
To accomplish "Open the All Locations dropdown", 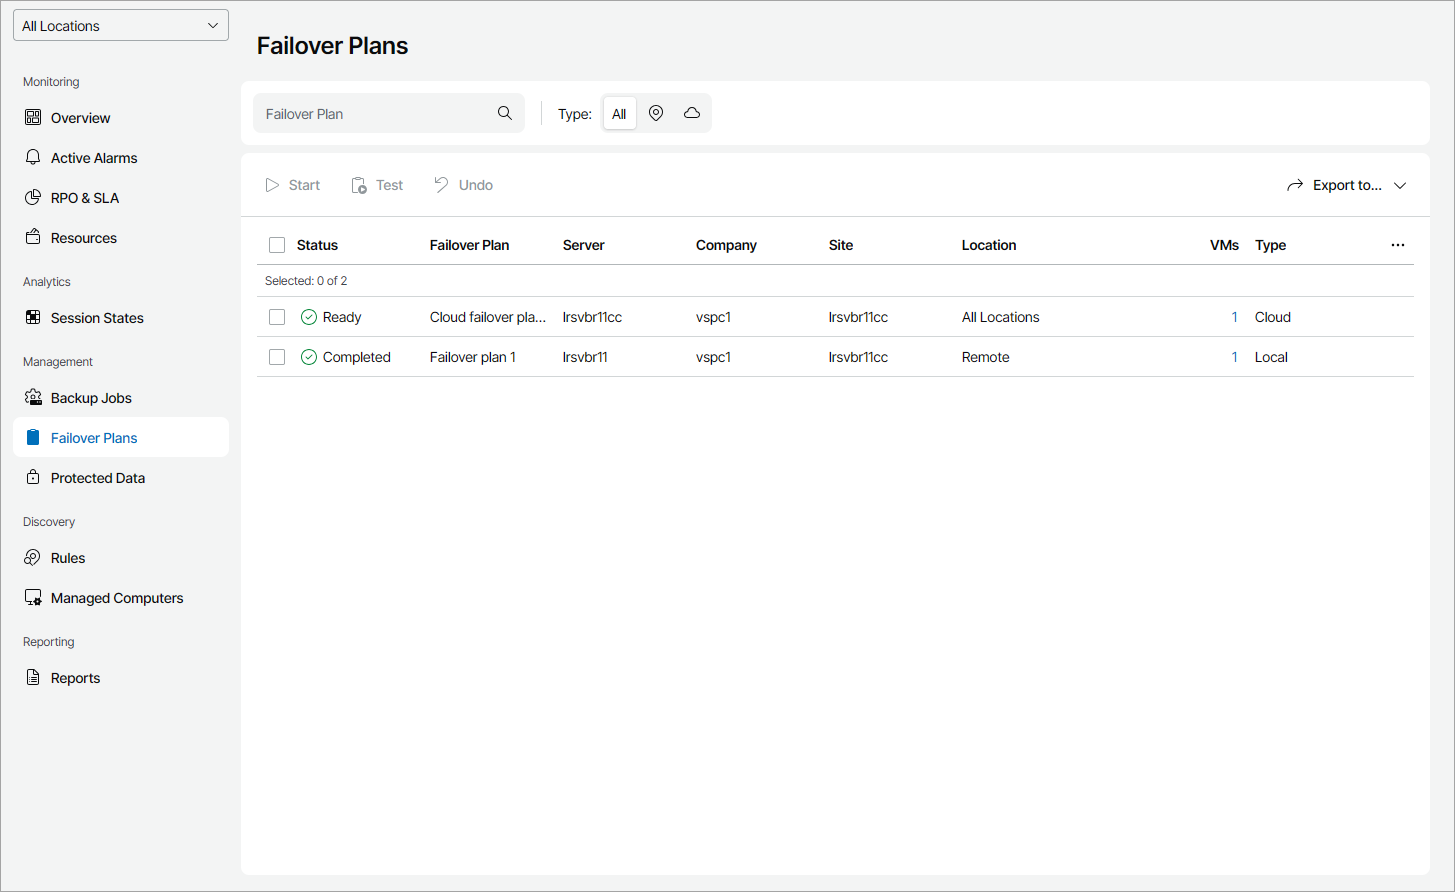I will pyautogui.click(x=121, y=26).
